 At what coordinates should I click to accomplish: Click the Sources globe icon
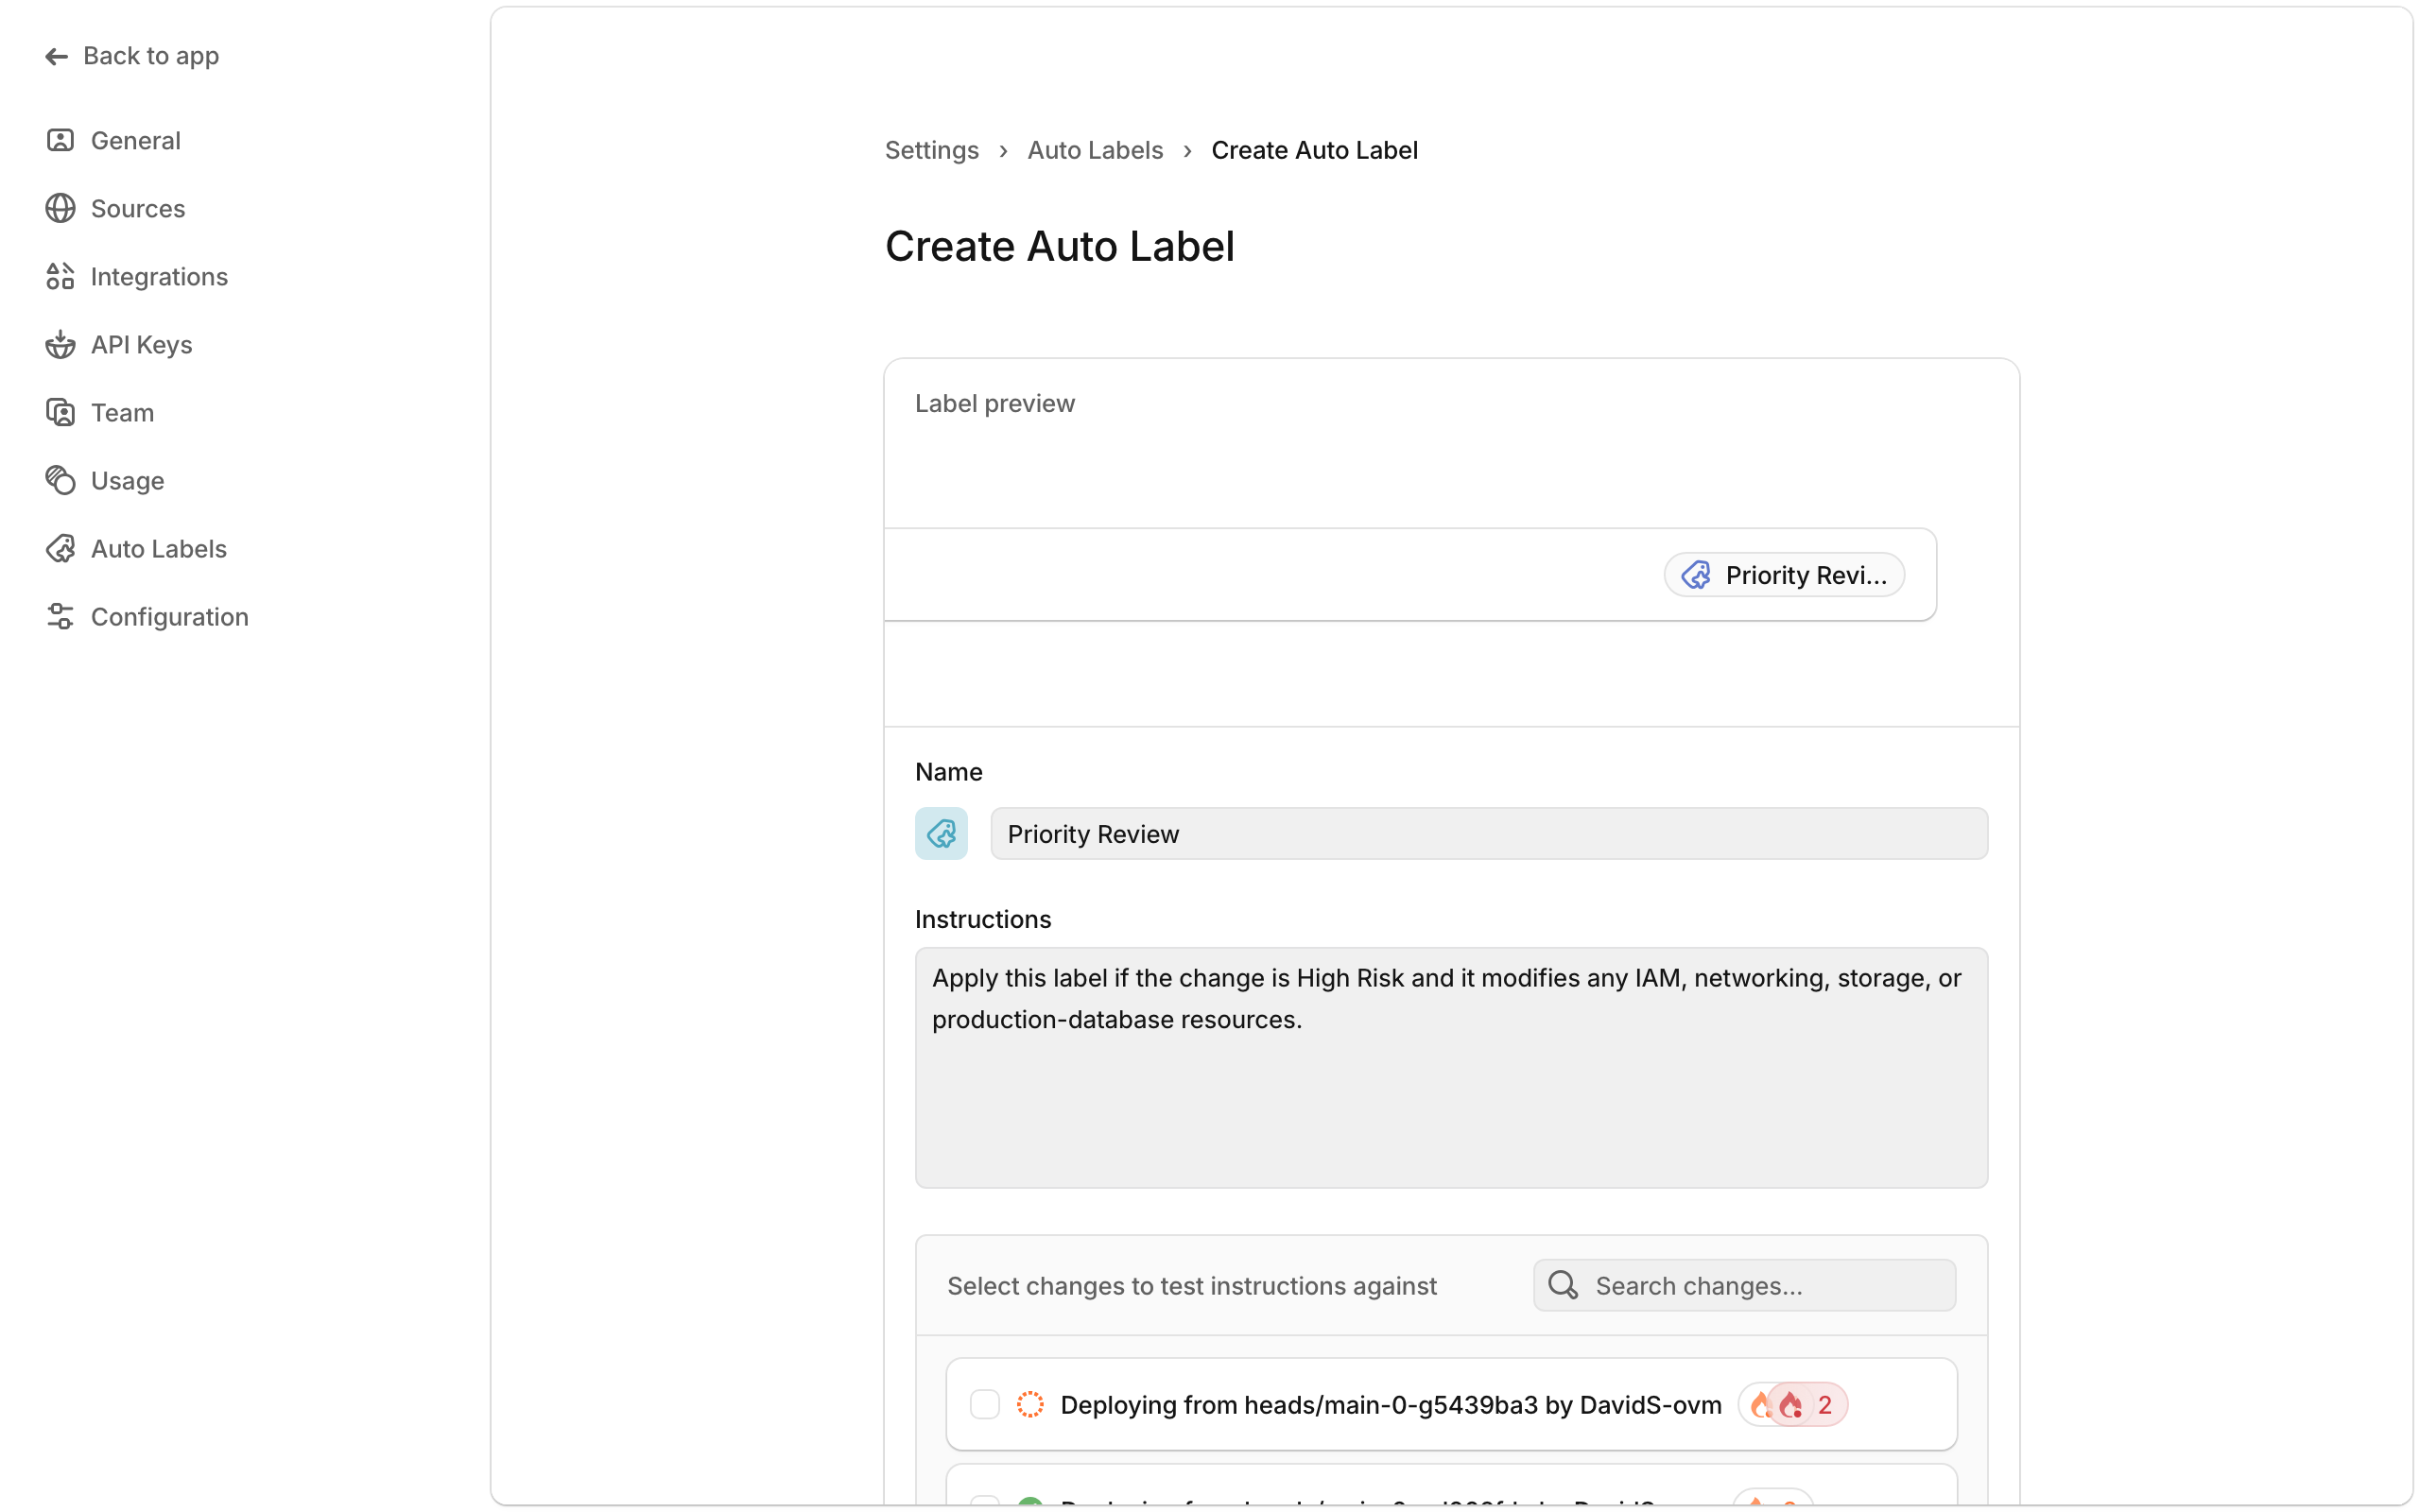(60, 208)
